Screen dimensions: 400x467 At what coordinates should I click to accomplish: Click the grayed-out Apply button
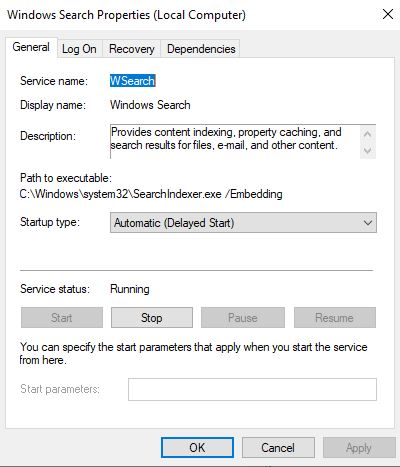tap(359, 448)
